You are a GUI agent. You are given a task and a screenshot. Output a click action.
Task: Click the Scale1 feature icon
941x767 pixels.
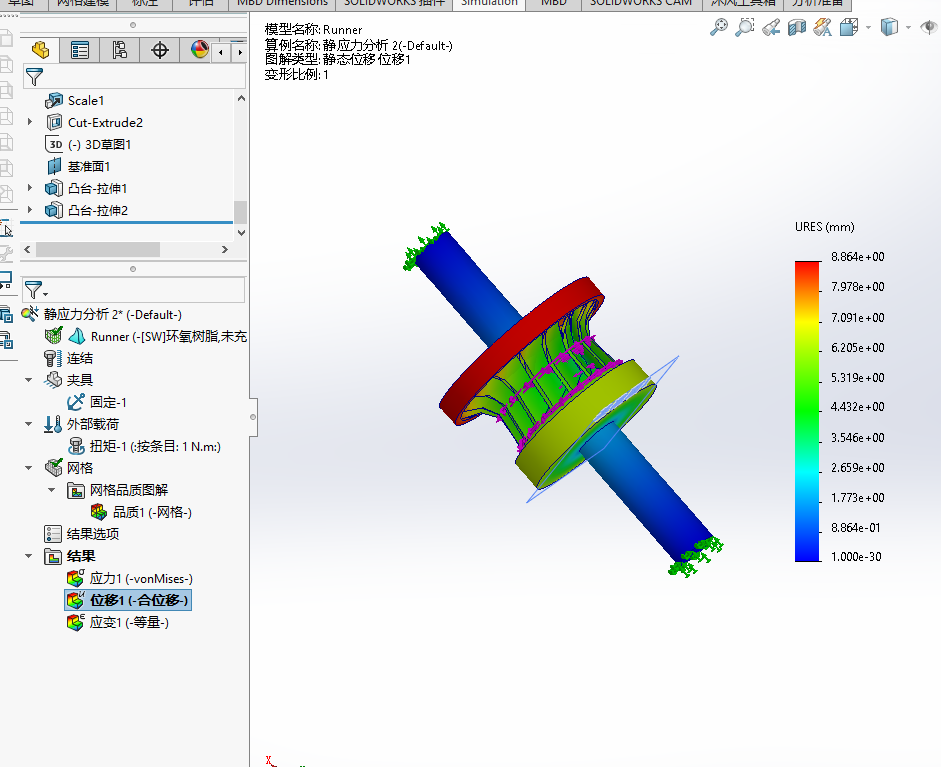point(54,100)
